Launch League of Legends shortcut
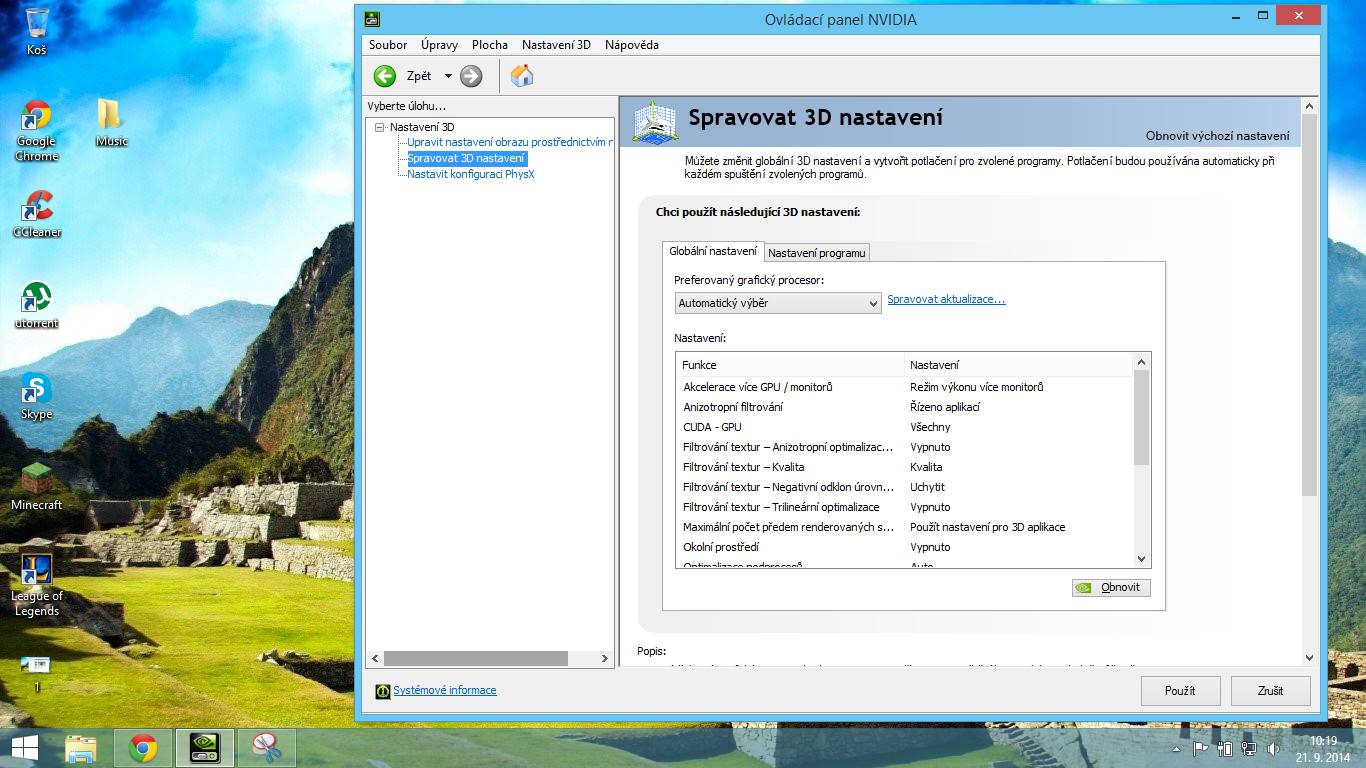The image size is (1366, 768). tap(37, 585)
